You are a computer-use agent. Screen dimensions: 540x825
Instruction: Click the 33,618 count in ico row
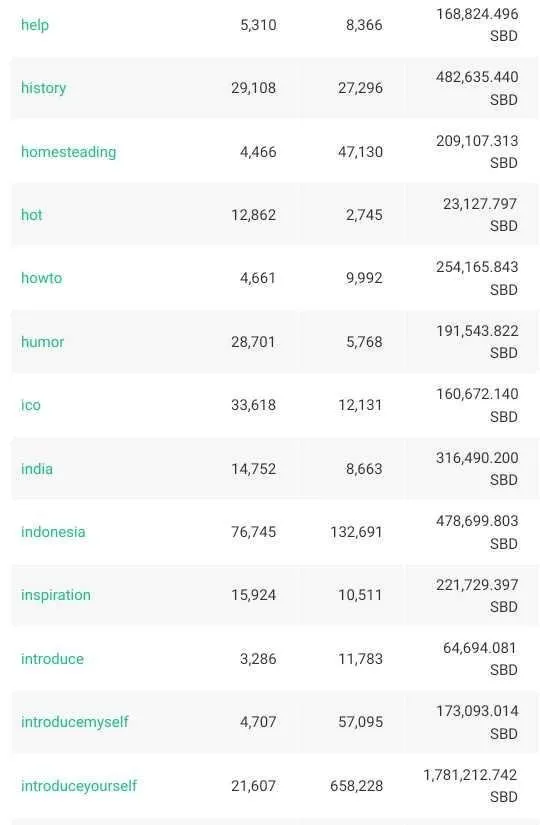[x=253, y=405]
